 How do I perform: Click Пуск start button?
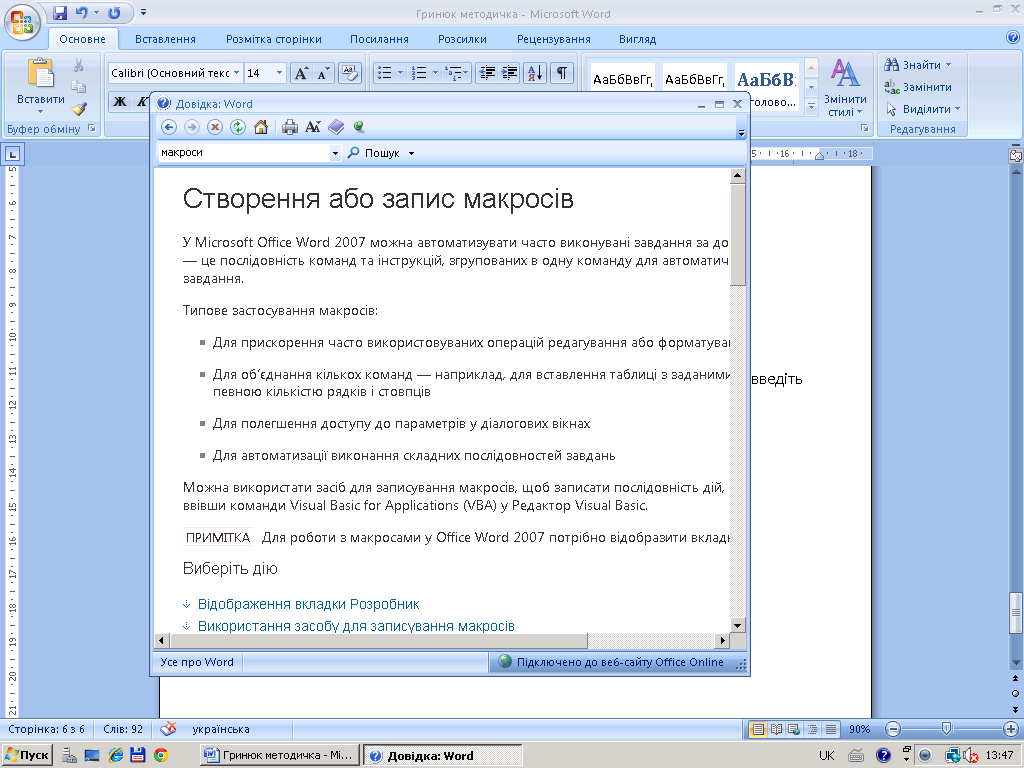tap(27, 756)
